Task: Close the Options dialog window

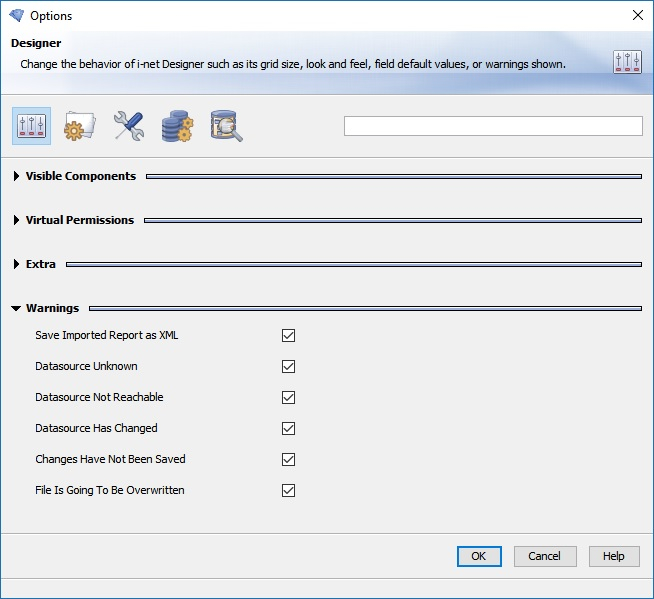Action: [x=637, y=15]
